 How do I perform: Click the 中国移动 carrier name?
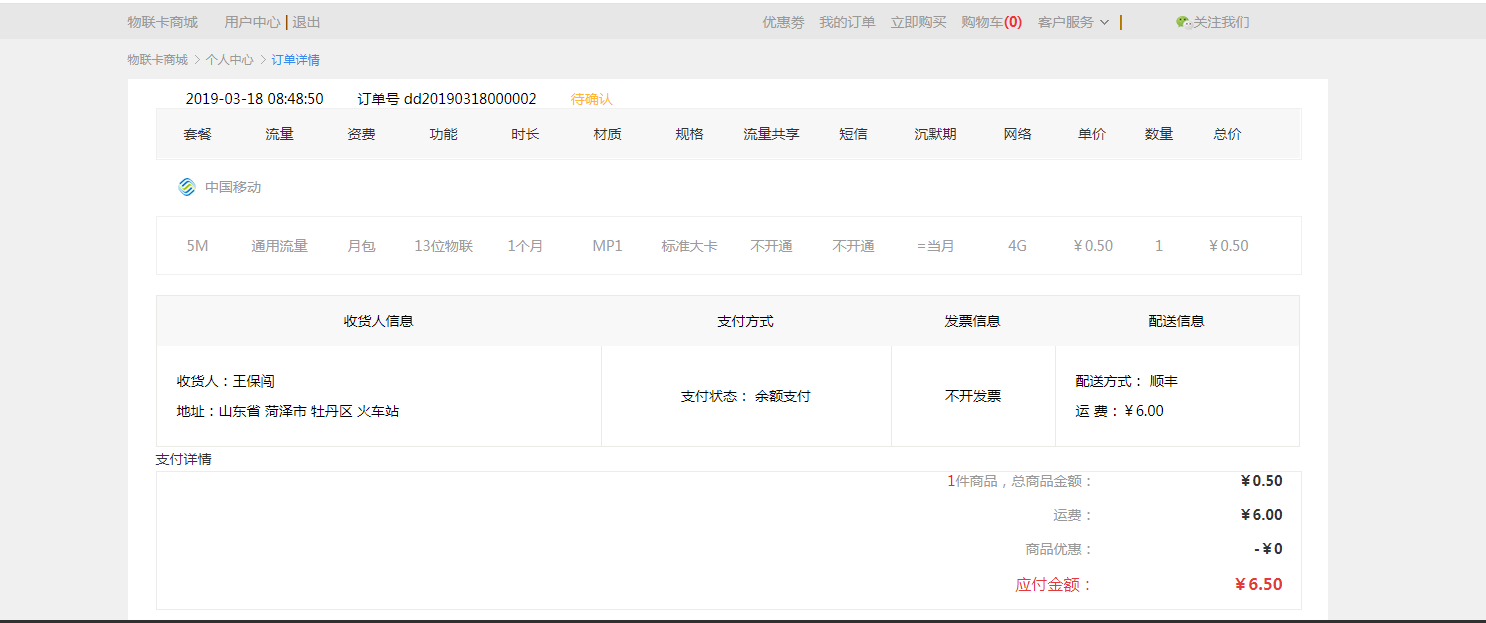tap(233, 187)
